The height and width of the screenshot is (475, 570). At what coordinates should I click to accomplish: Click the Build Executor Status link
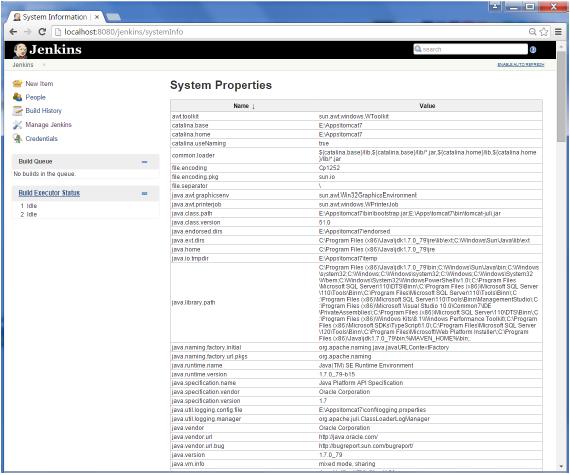[x=49, y=193]
